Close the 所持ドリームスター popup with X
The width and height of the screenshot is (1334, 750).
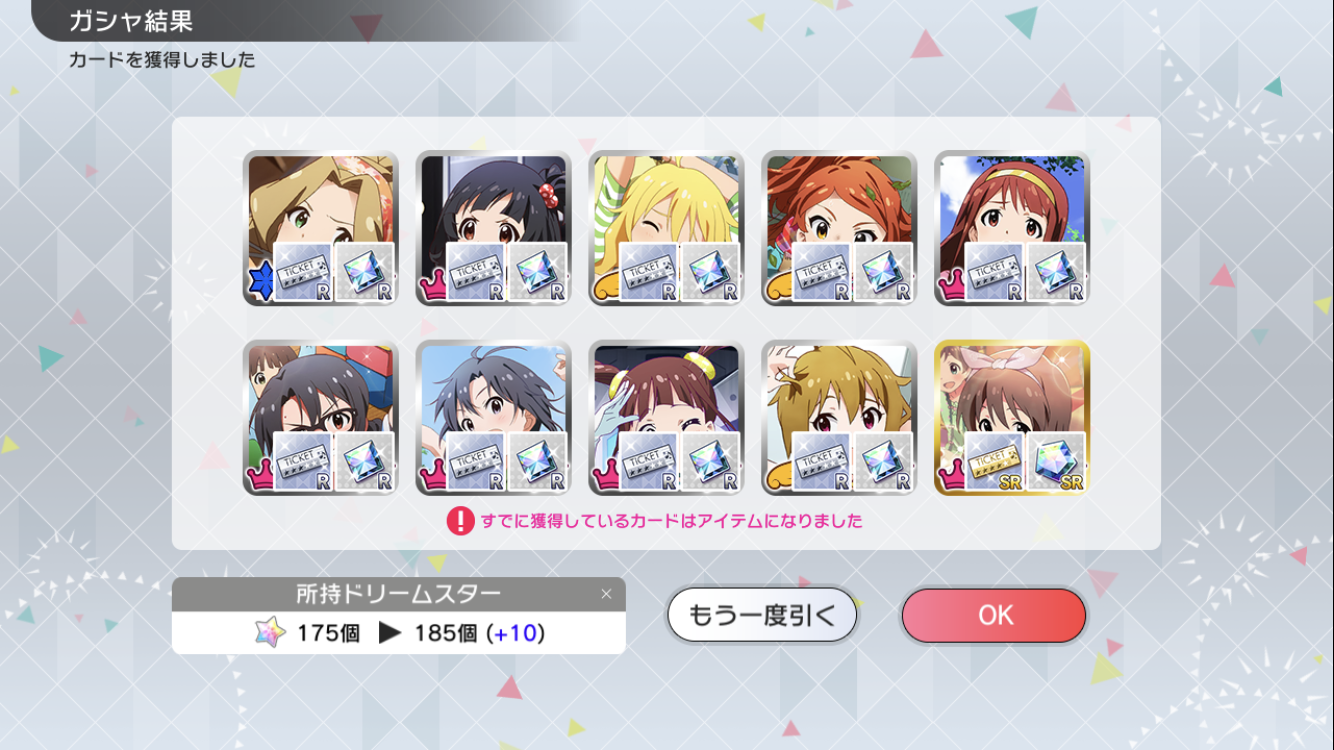[606, 594]
